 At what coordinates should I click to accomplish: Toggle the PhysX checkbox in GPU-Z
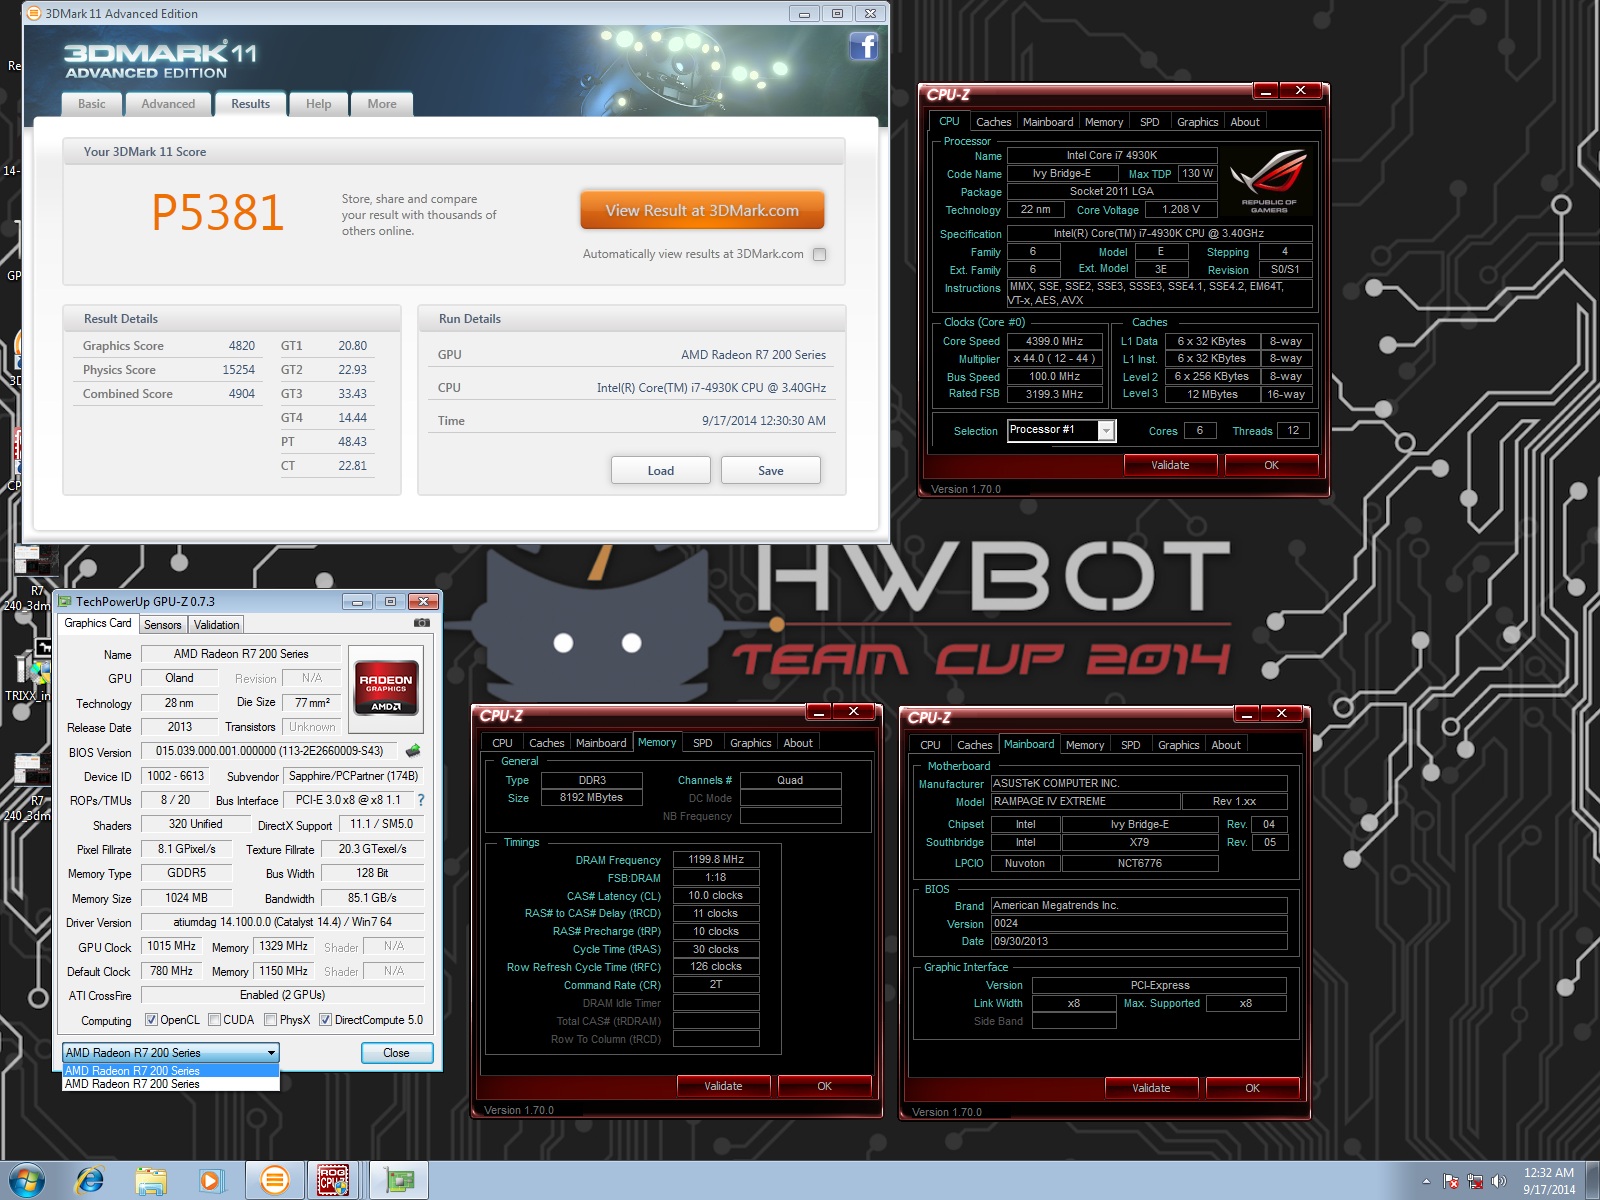tap(270, 1020)
